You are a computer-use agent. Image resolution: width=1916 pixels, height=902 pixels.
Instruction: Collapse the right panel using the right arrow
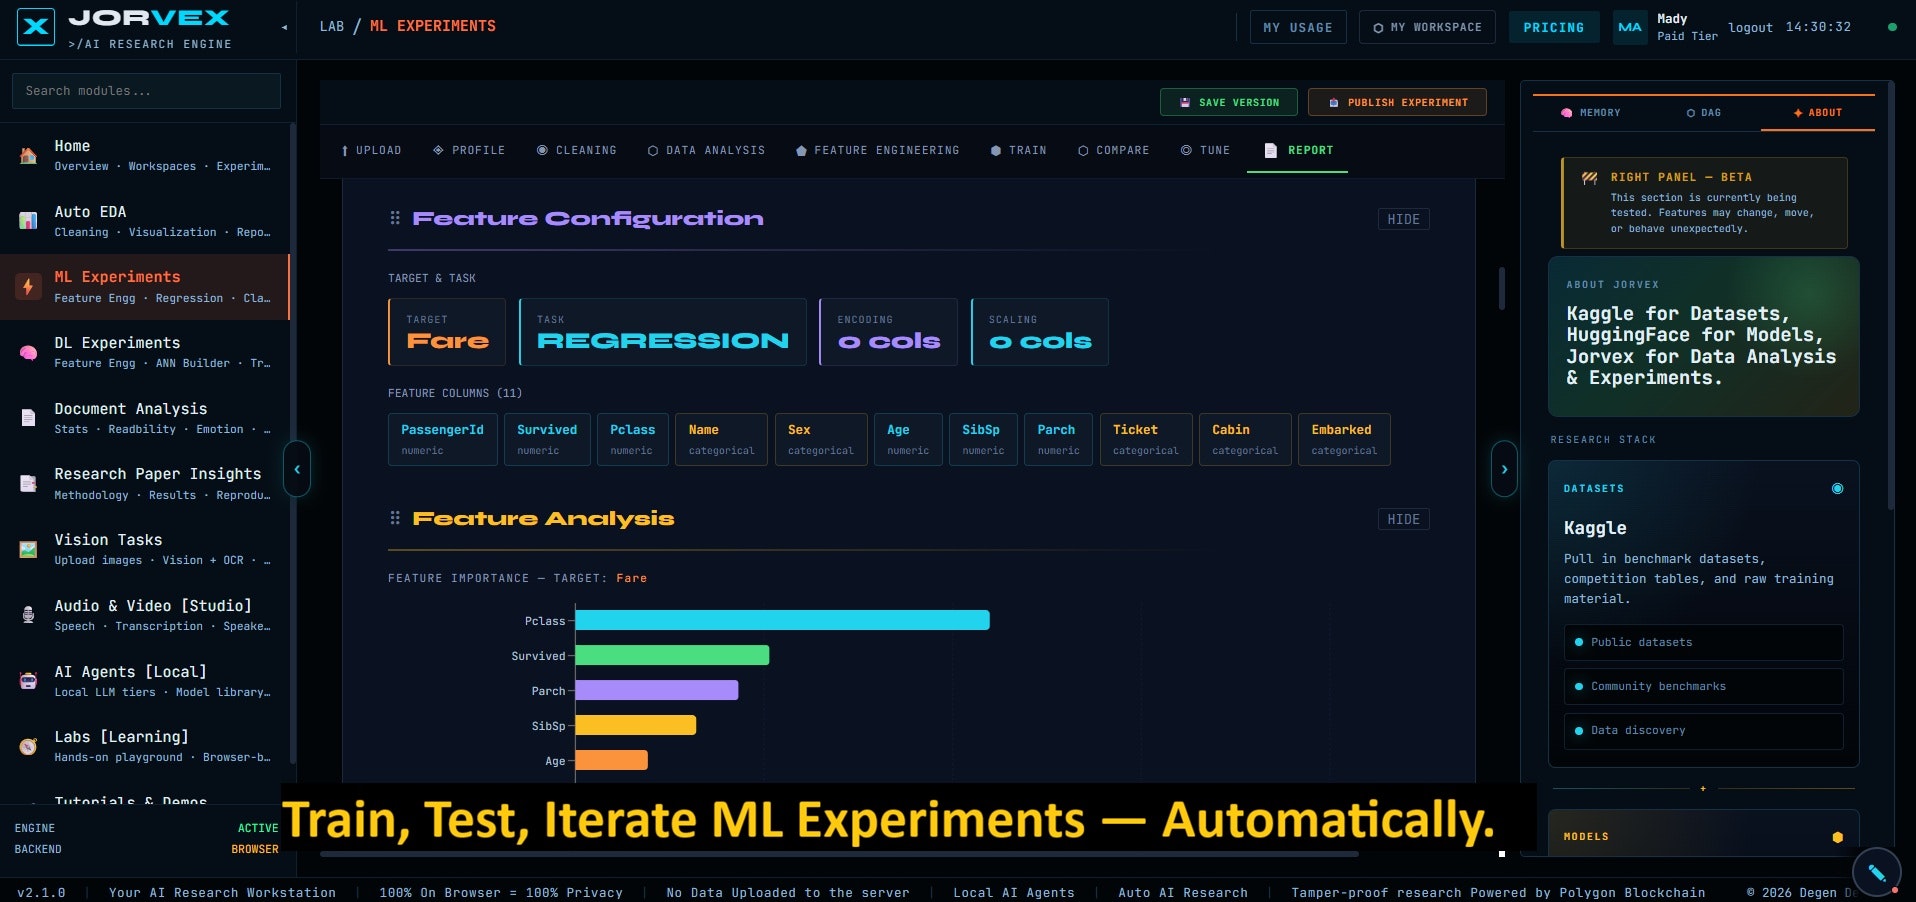point(1504,469)
